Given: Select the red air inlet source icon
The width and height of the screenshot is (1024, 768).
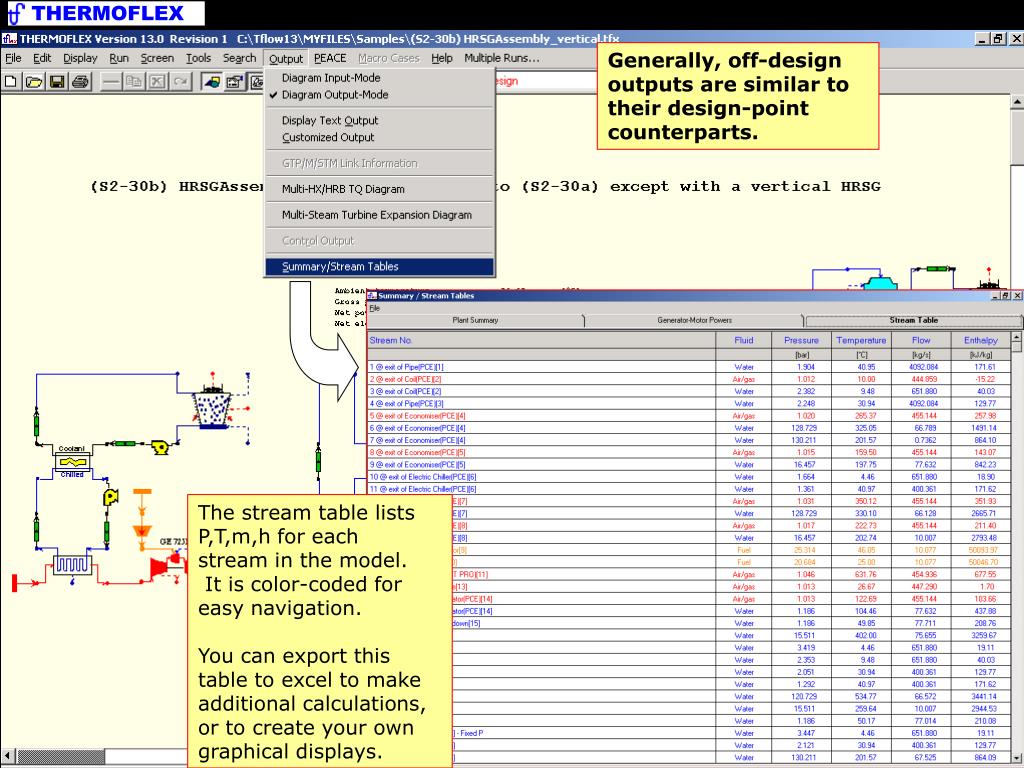Looking at the screenshot, I should 14,583.
